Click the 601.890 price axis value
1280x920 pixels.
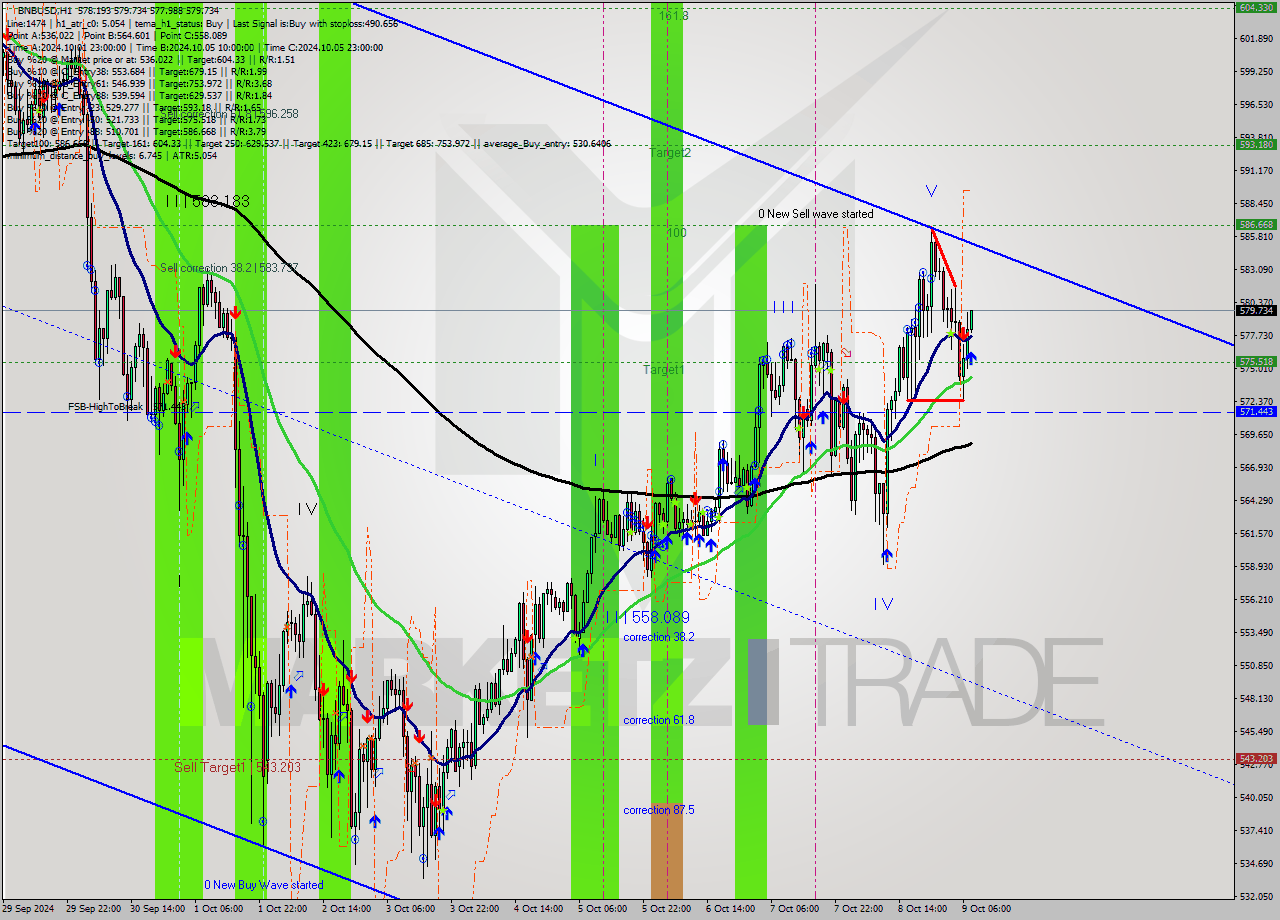(x=1256, y=39)
